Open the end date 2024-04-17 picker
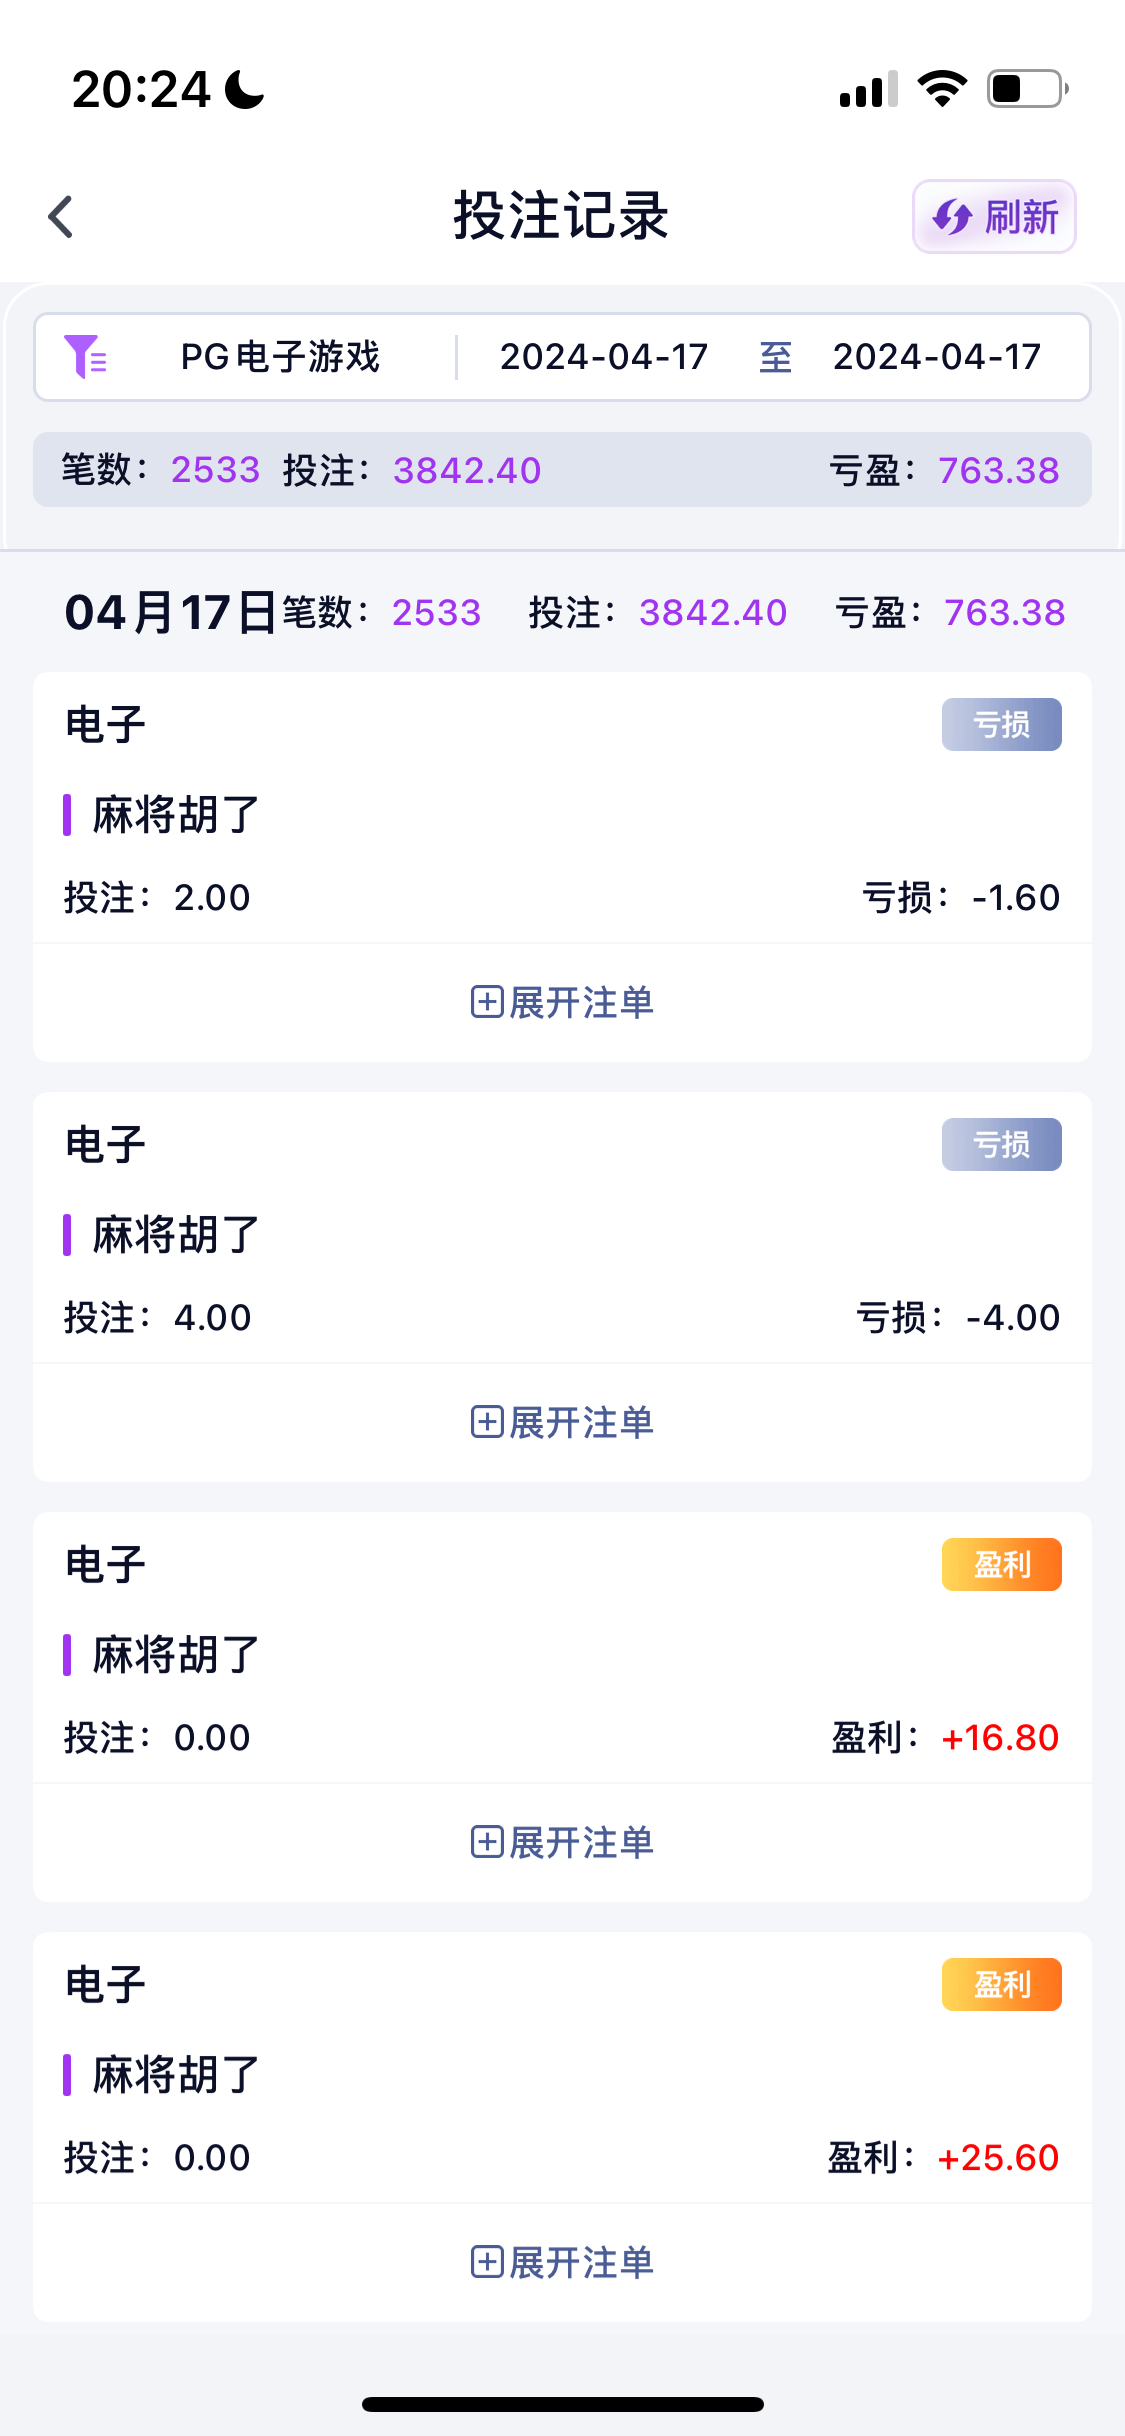The image size is (1125, 2436). [x=937, y=357]
